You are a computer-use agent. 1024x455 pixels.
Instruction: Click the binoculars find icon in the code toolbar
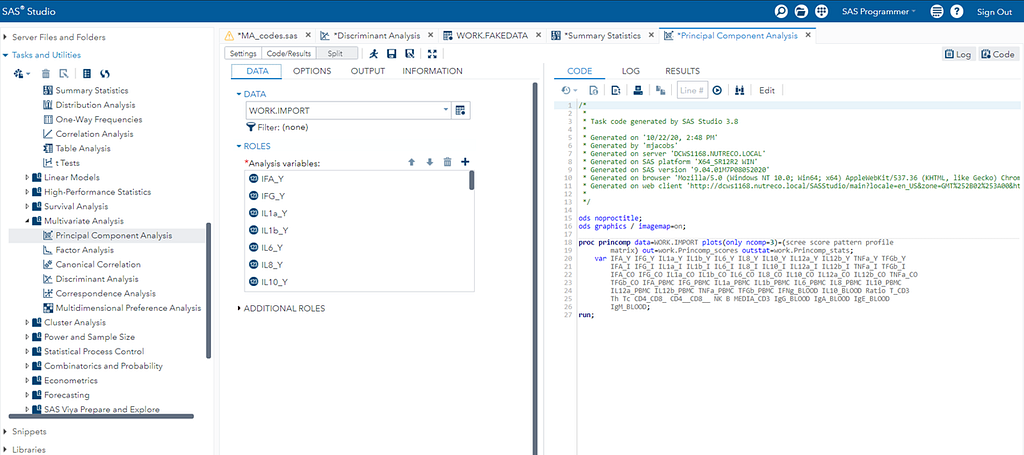(x=740, y=90)
